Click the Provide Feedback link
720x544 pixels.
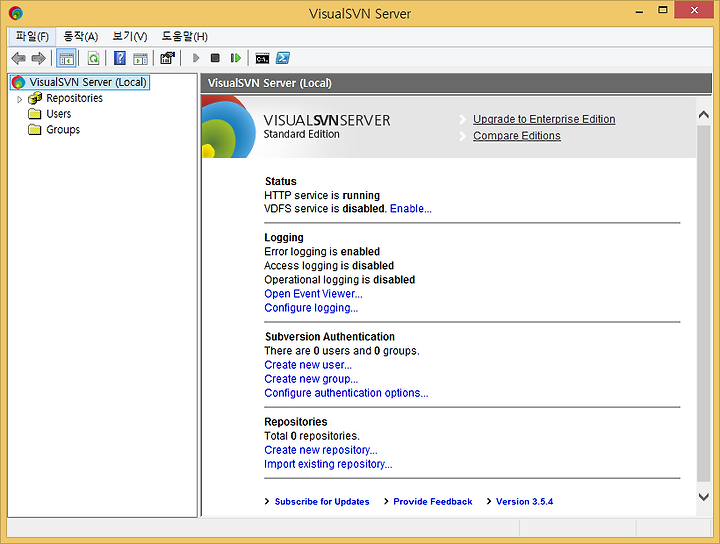click(x=433, y=502)
